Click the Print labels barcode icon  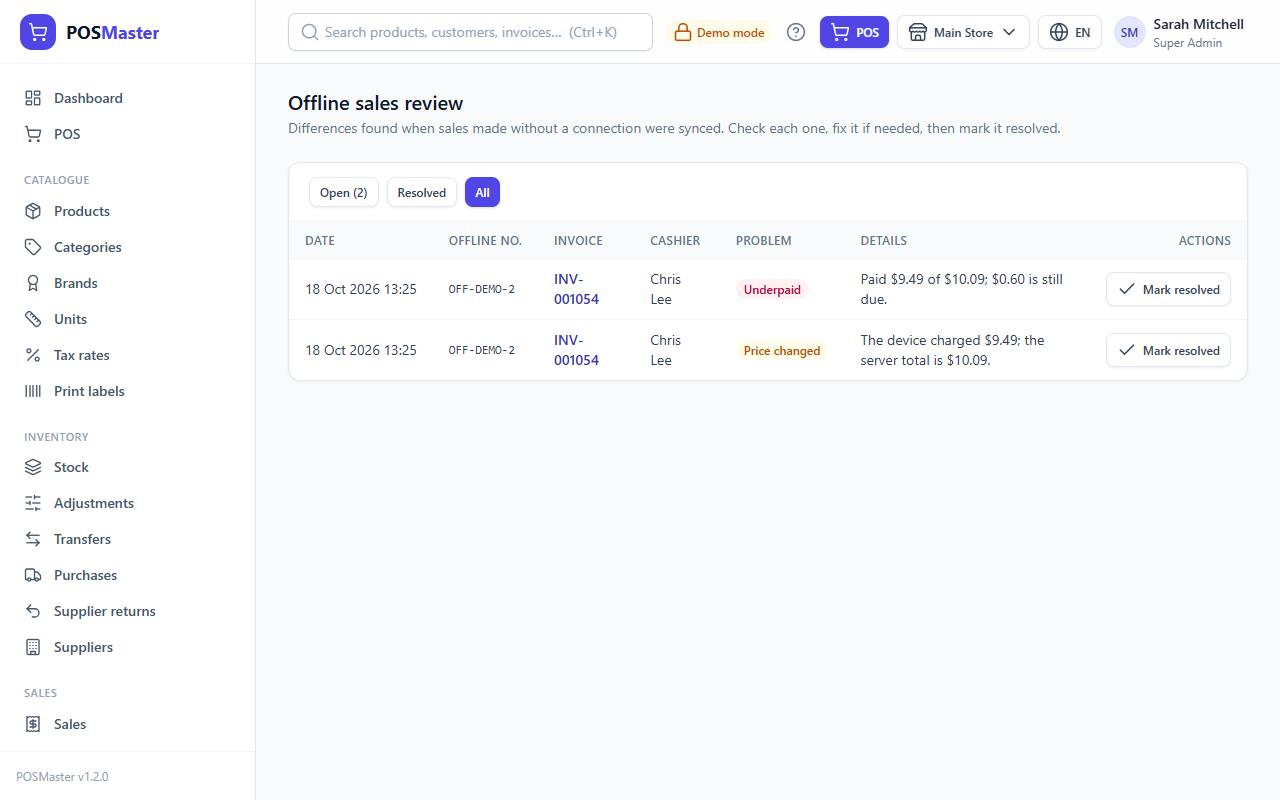click(33, 391)
